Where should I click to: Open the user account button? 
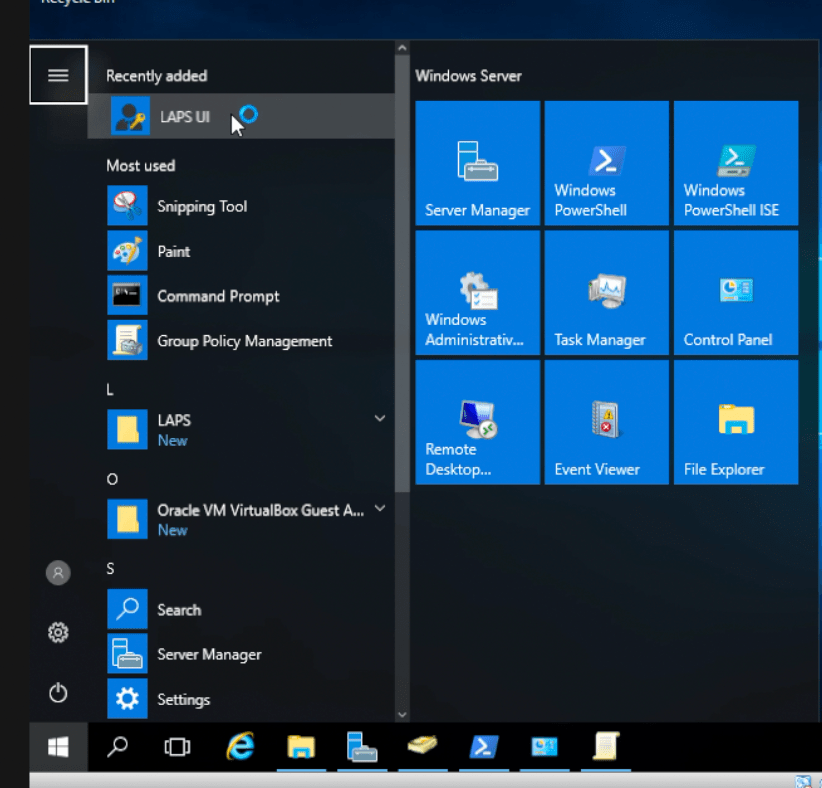(x=57, y=572)
